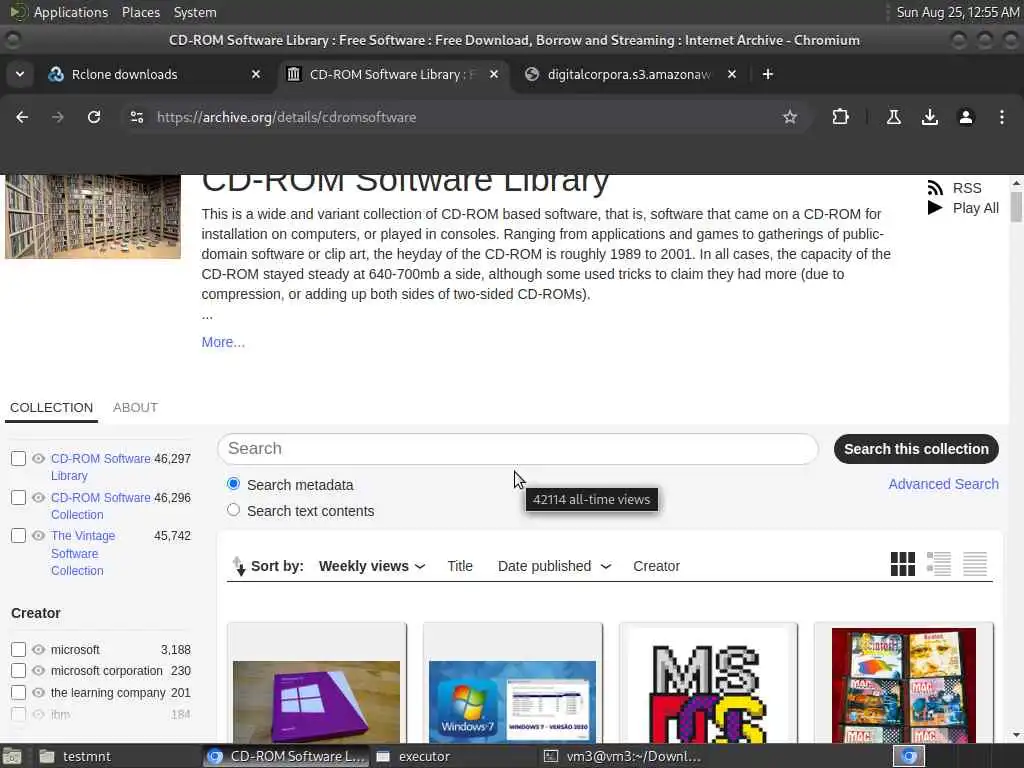
Task: Click the address bar URL
Action: point(286,117)
